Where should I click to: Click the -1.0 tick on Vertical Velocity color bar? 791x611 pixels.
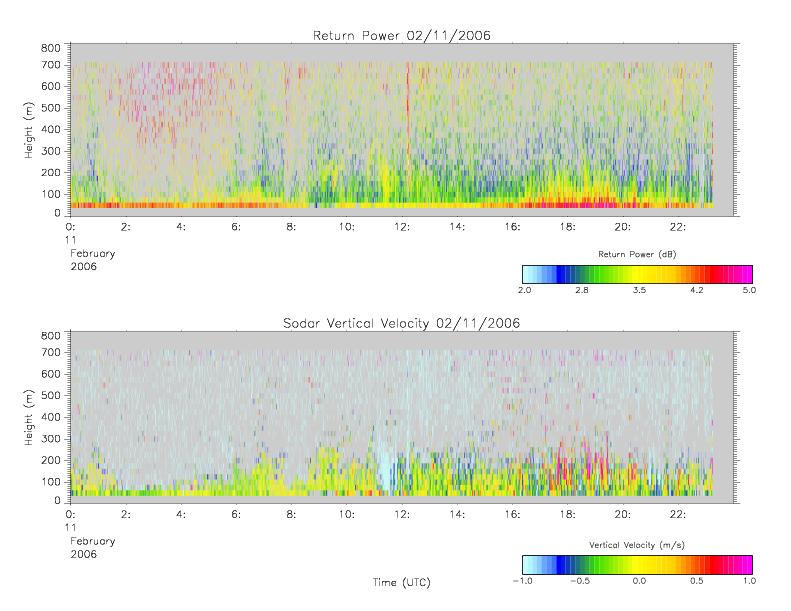point(523,581)
